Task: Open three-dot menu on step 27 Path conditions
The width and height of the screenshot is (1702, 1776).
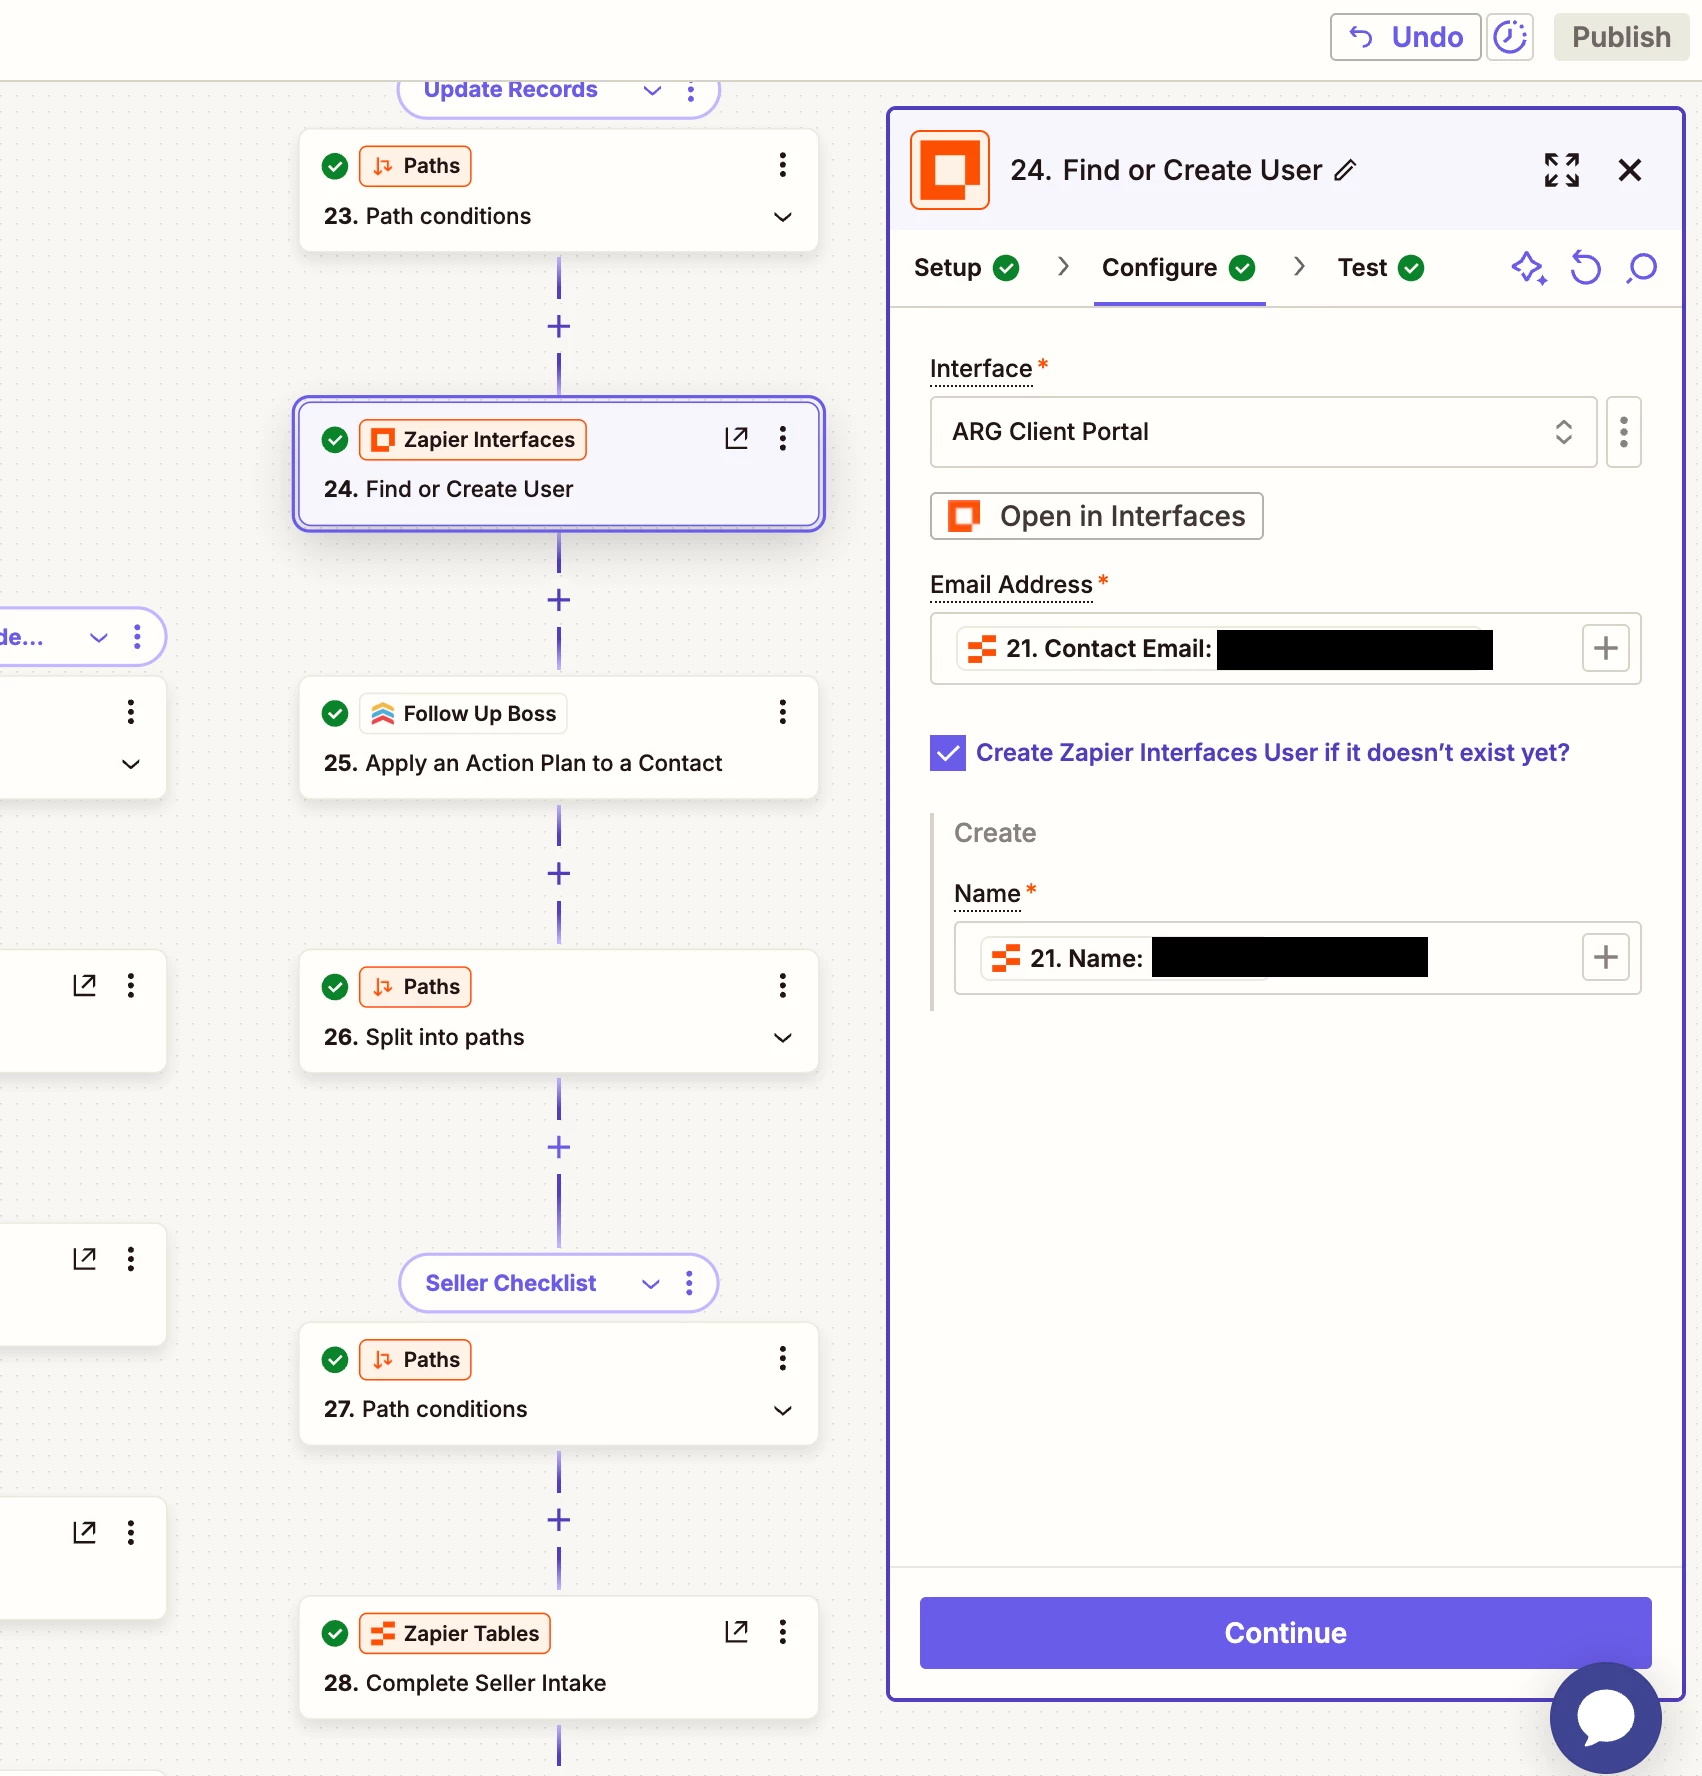Action: tap(783, 1358)
